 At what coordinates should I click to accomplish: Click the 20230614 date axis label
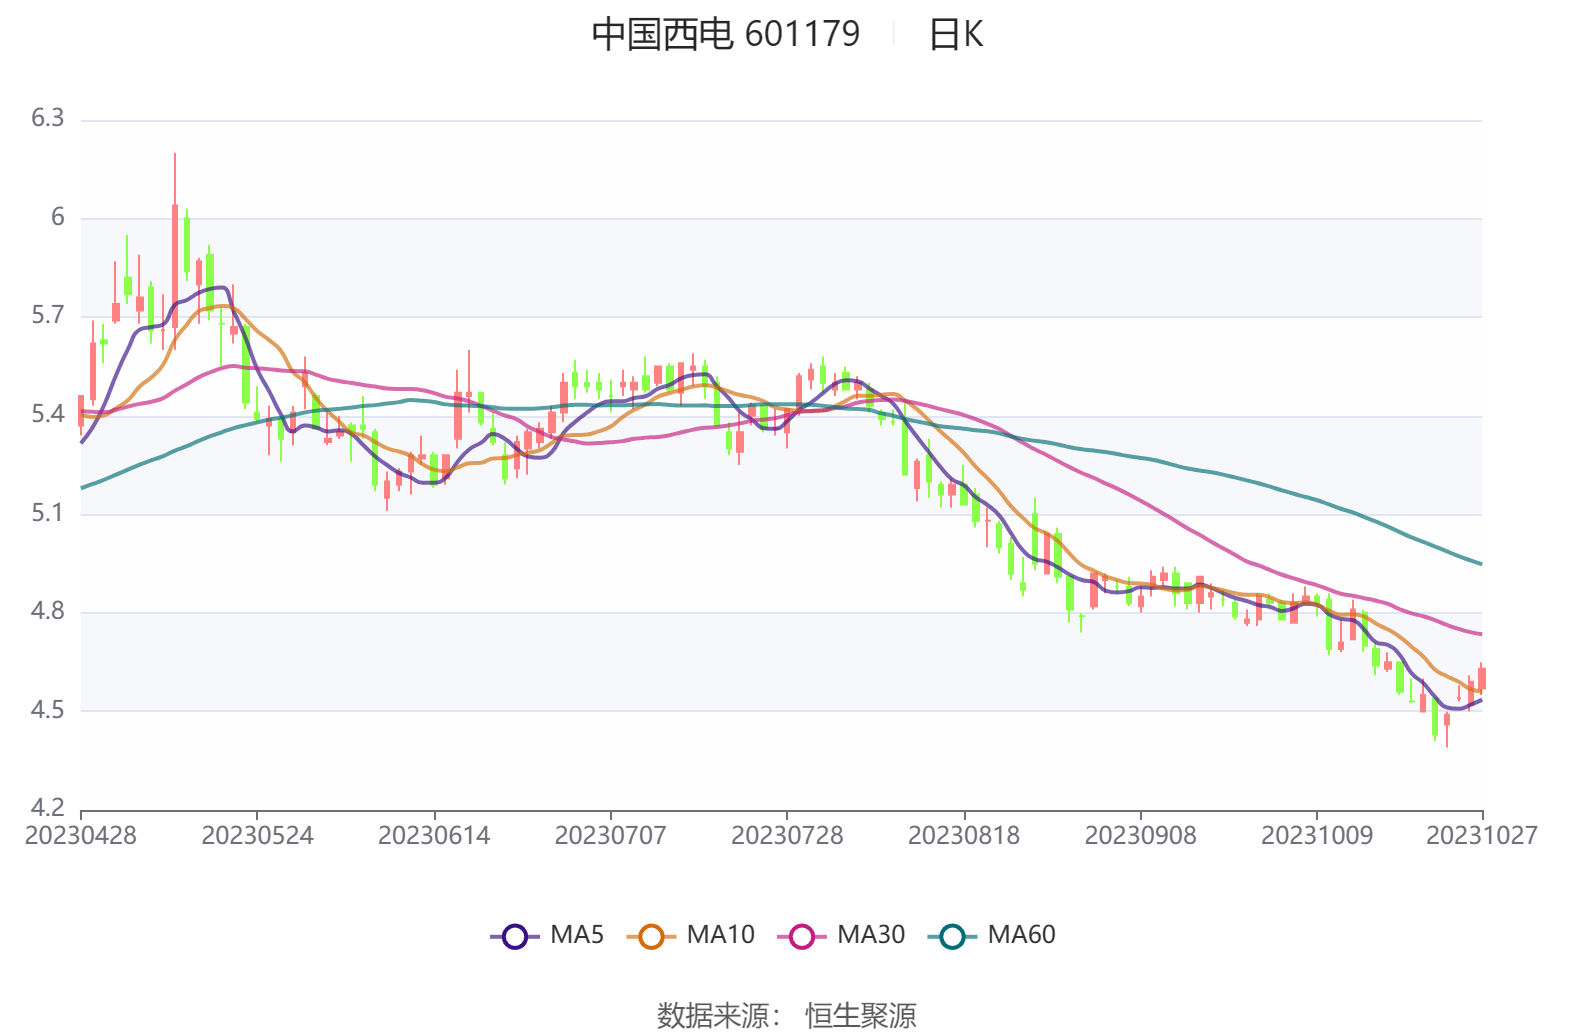pyautogui.click(x=434, y=836)
